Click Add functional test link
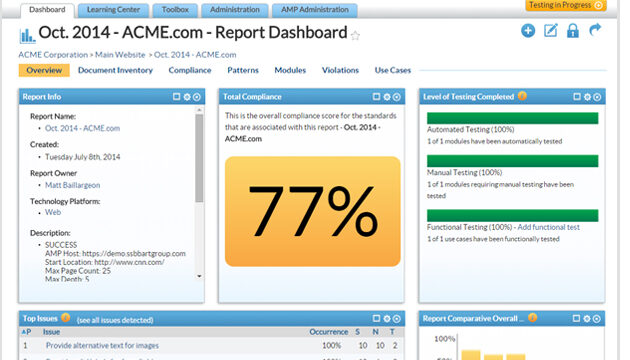The width and height of the screenshot is (630, 360). pyautogui.click(x=548, y=227)
